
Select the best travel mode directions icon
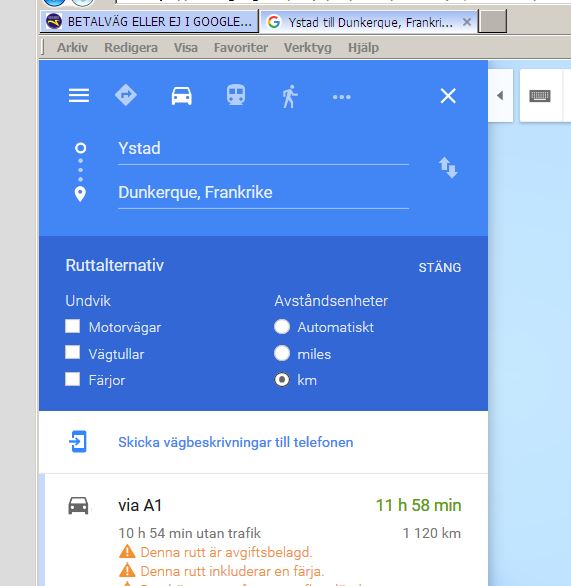[126, 95]
